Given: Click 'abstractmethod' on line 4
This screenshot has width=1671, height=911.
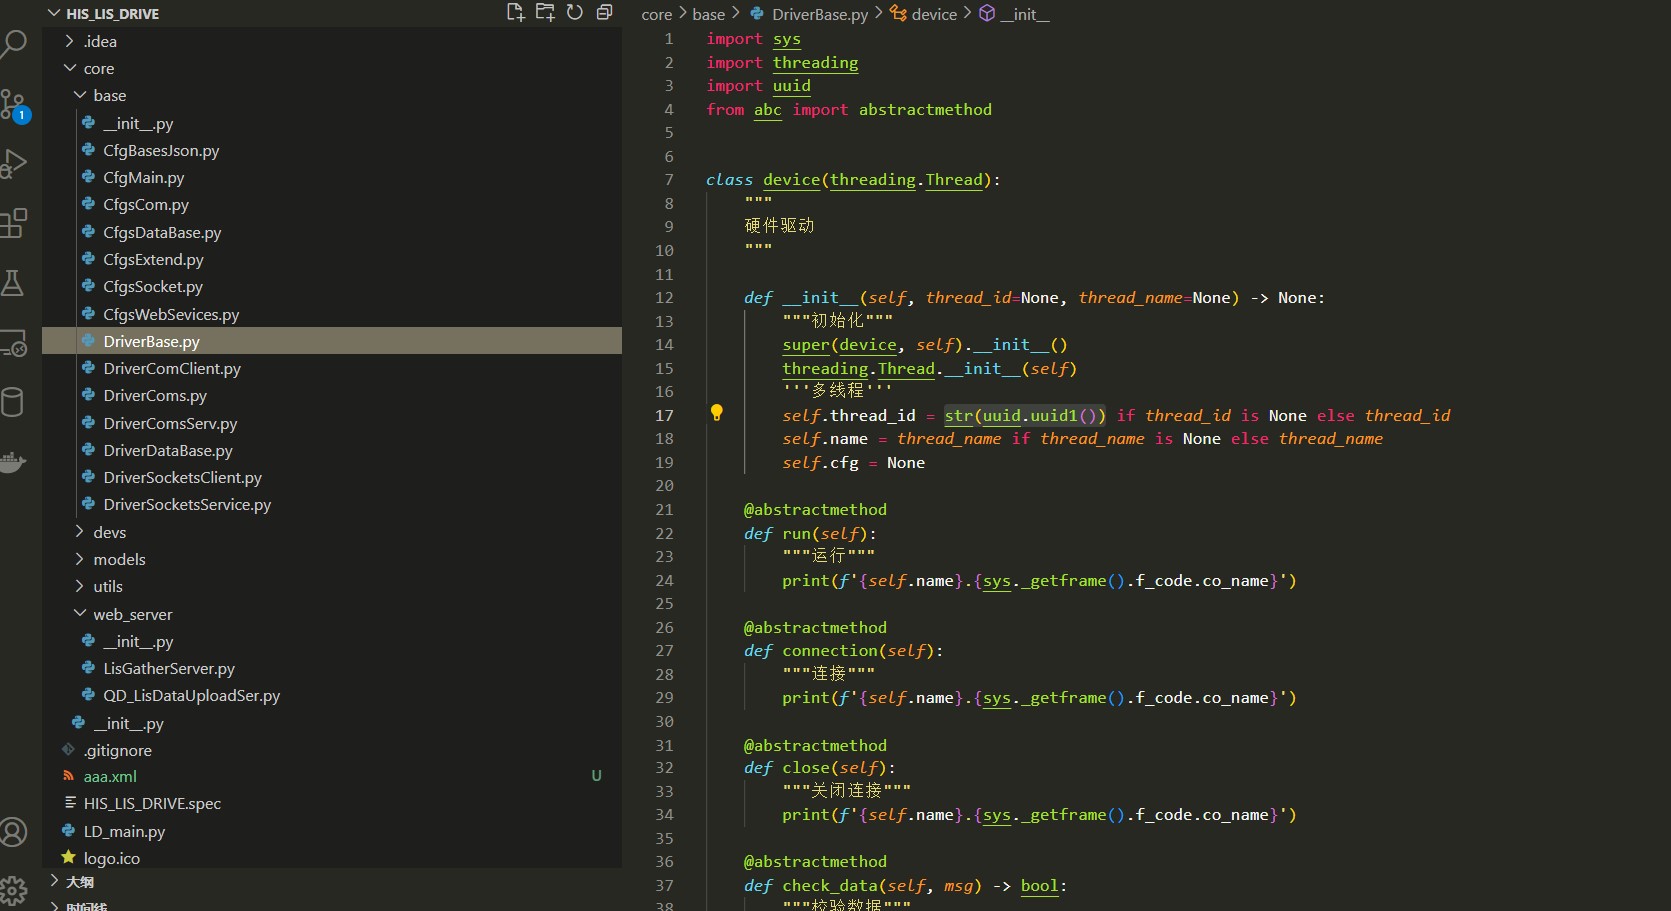Looking at the screenshot, I should click(925, 109).
